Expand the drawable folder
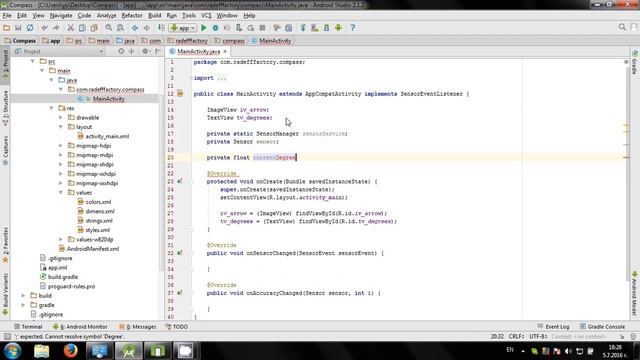Image resolution: width=640 pixels, height=360 pixels. [x=61, y=118]
